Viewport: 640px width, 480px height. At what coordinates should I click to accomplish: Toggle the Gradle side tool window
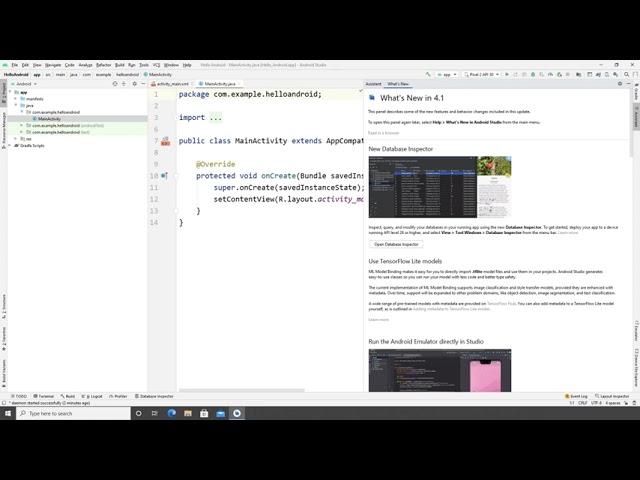pos(636,93)
